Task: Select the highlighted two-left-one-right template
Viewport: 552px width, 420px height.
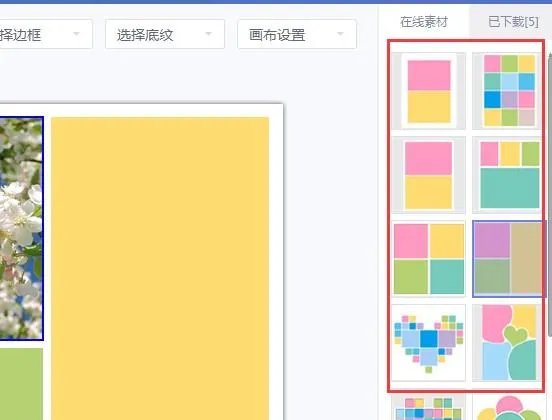Action: 508,259
